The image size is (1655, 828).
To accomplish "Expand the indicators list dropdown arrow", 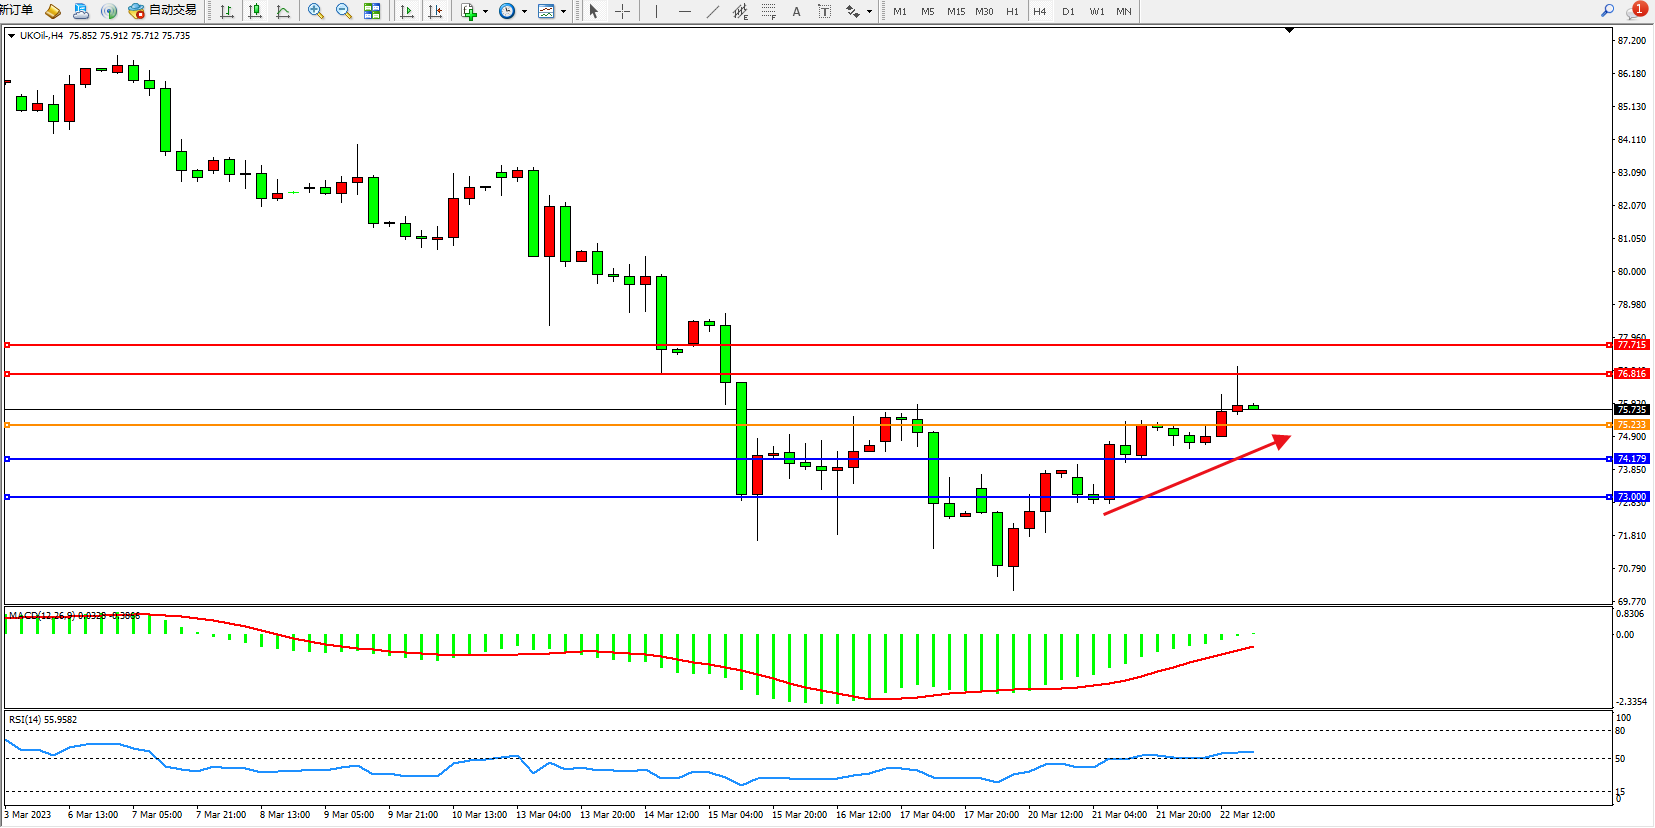I will click(x=485, y=12).
